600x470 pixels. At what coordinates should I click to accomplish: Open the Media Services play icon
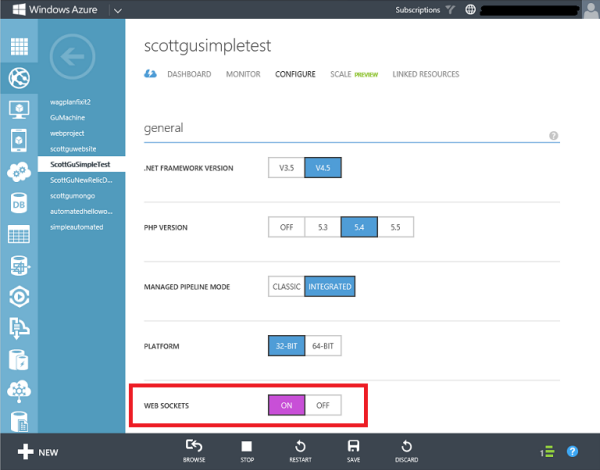click(x=19, y=297)
